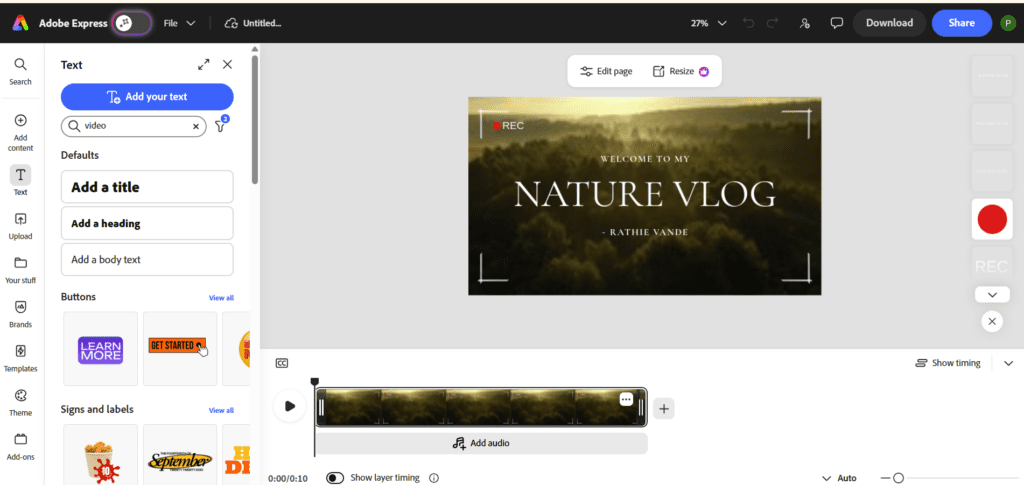
Task: Open the Add-ons sidebar icon
Action: (x=20, y=446)
